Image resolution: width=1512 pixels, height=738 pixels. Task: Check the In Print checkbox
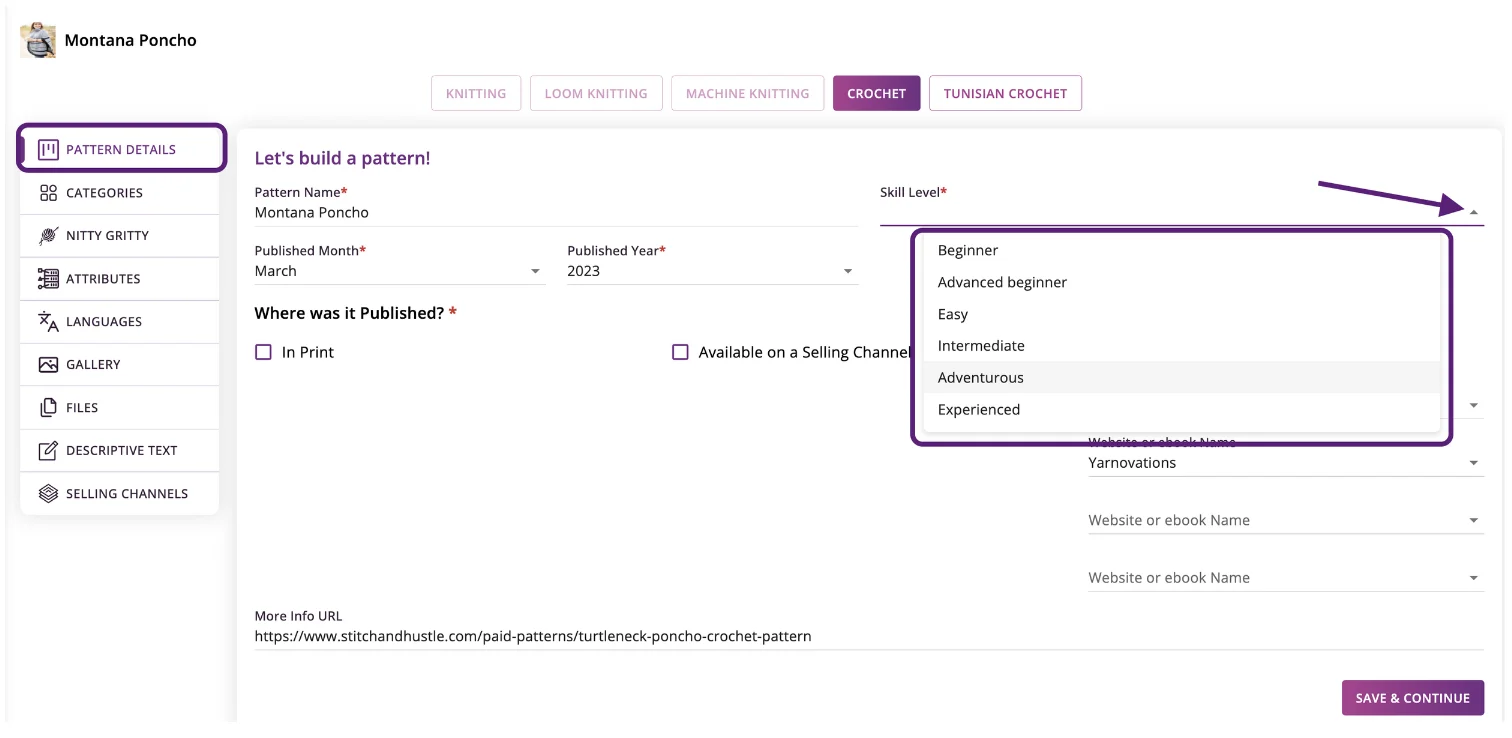point(264,352)
